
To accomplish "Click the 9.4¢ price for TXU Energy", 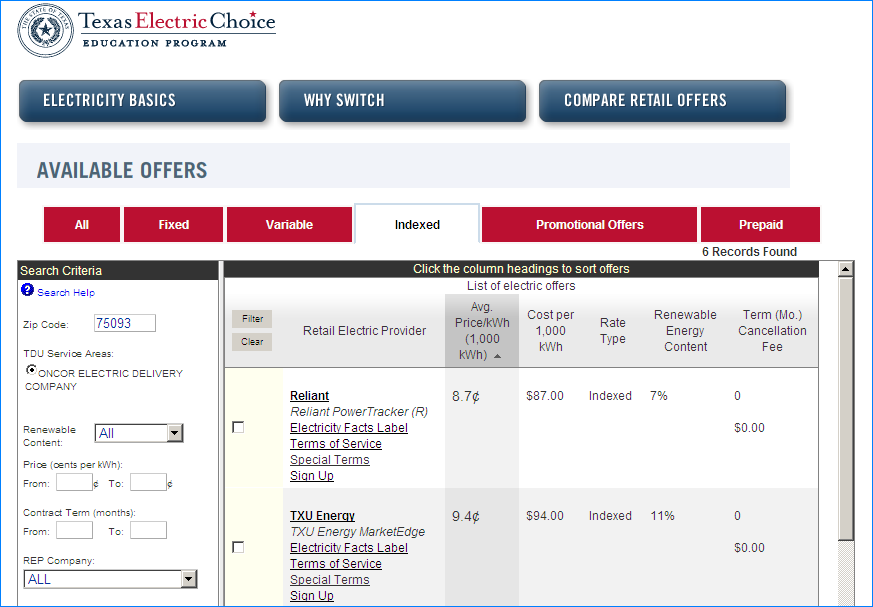I will point(466,517).
